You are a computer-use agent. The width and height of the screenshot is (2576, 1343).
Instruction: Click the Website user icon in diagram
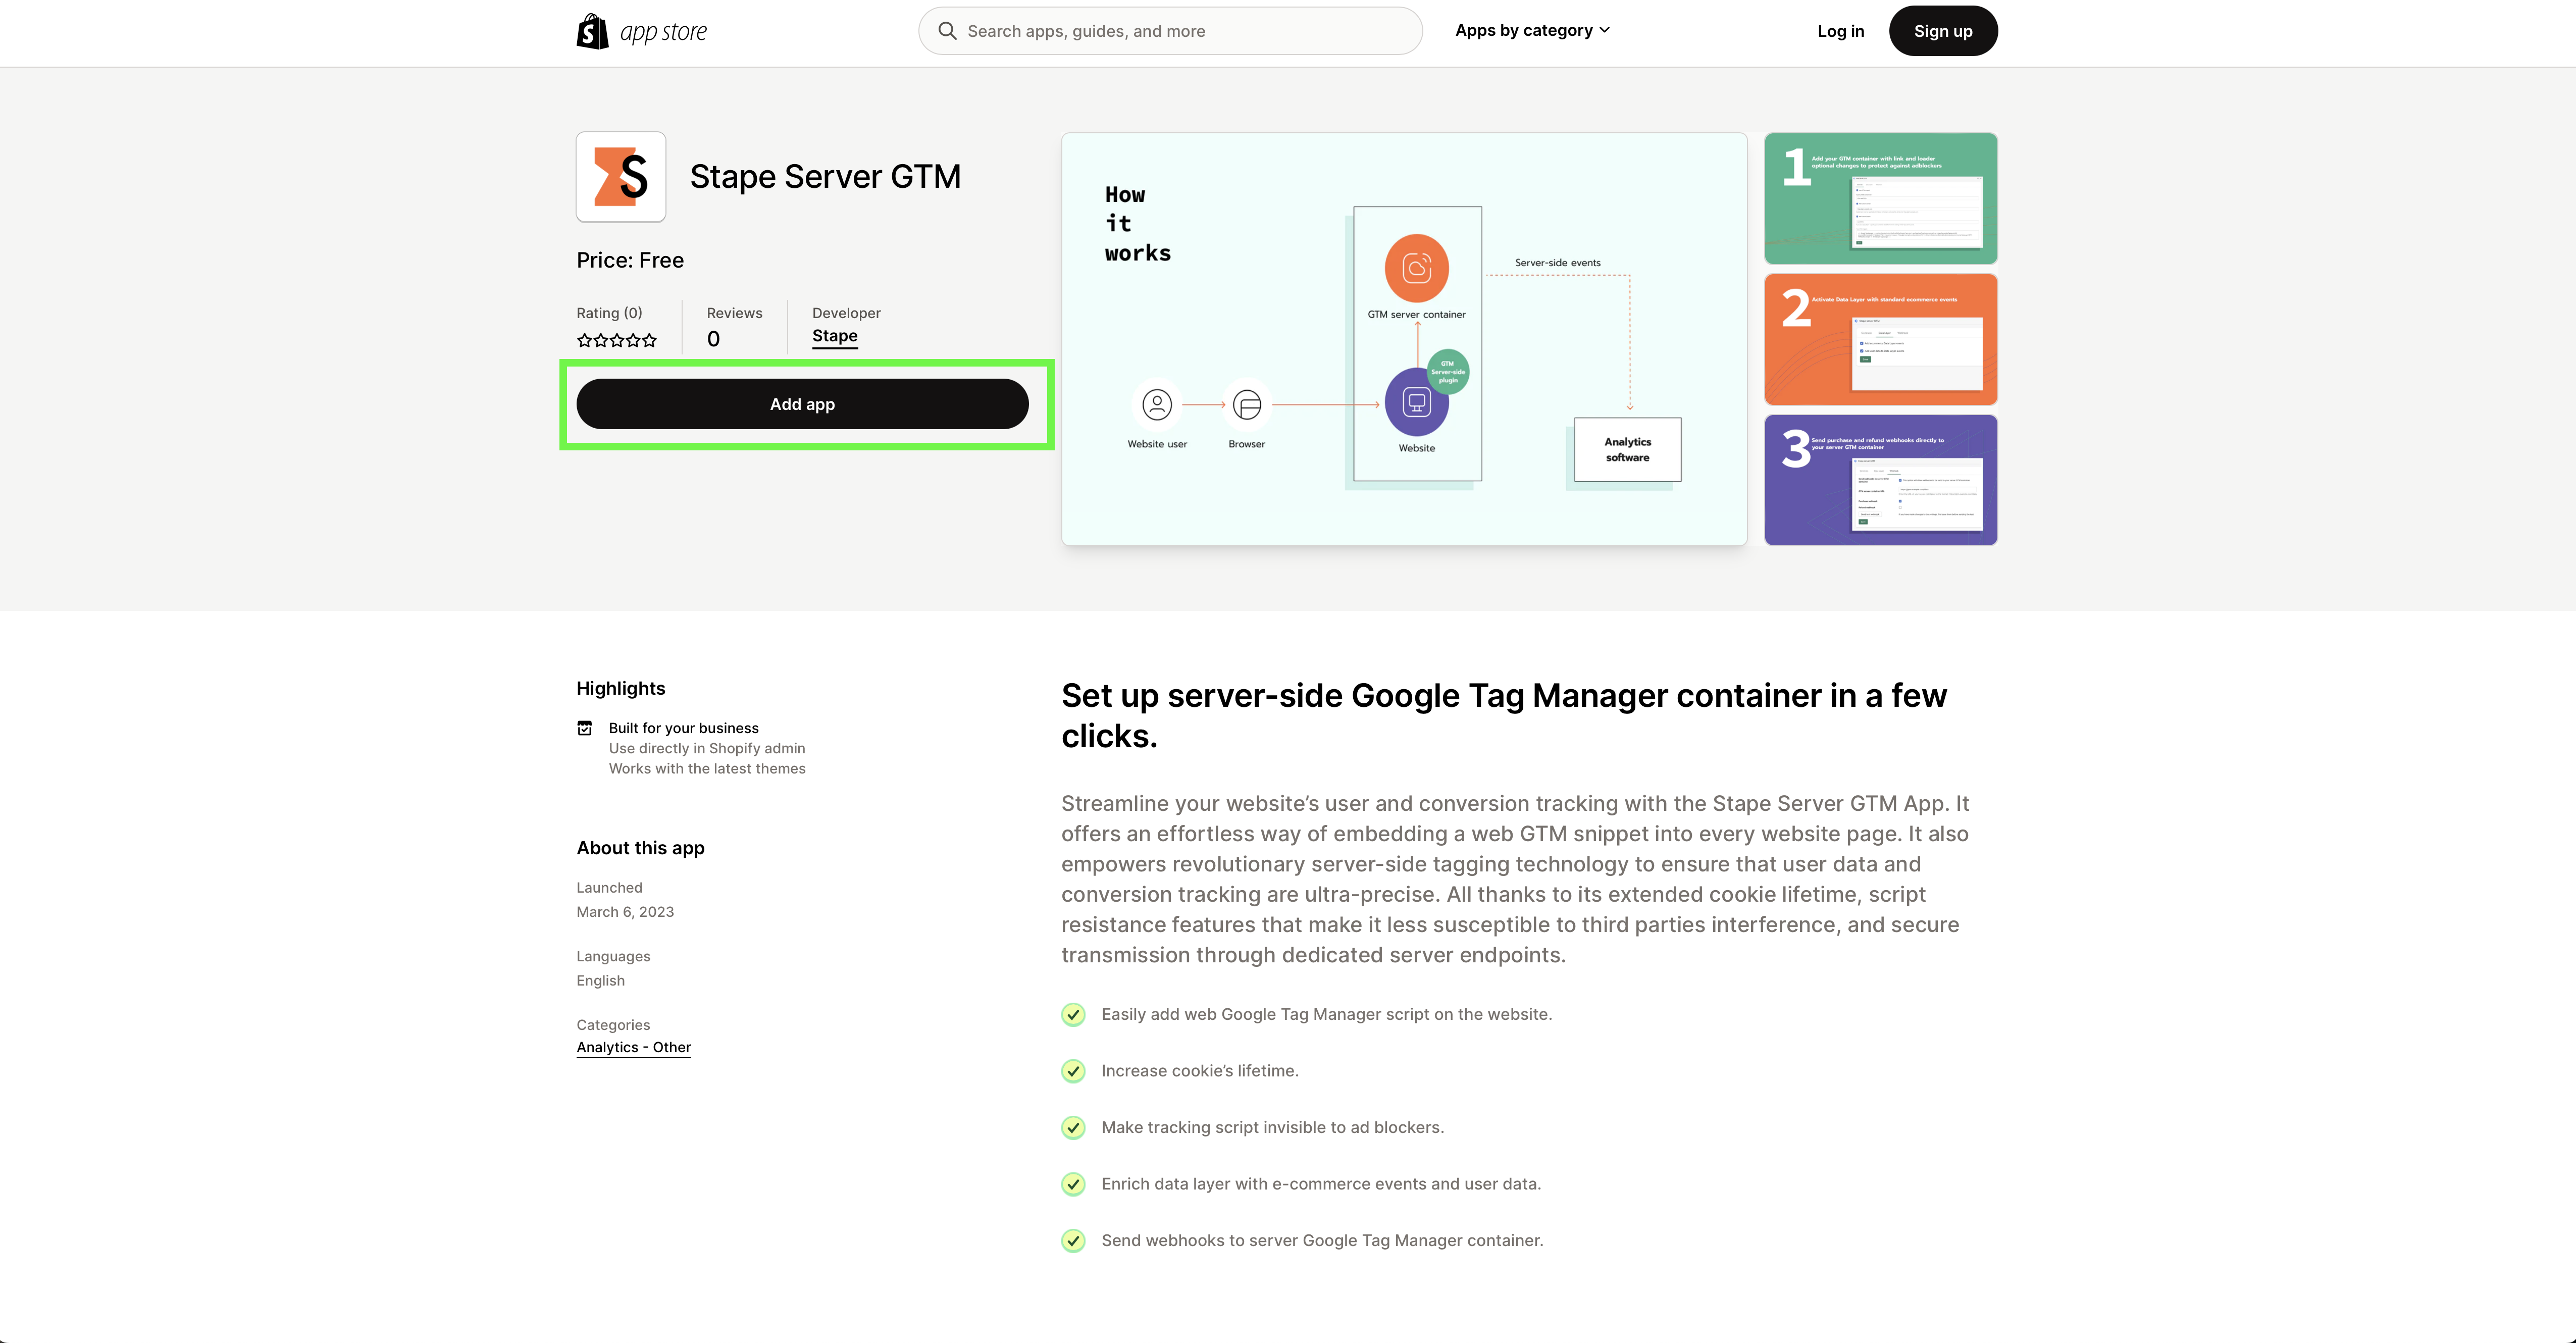[x=1157, y=405]
